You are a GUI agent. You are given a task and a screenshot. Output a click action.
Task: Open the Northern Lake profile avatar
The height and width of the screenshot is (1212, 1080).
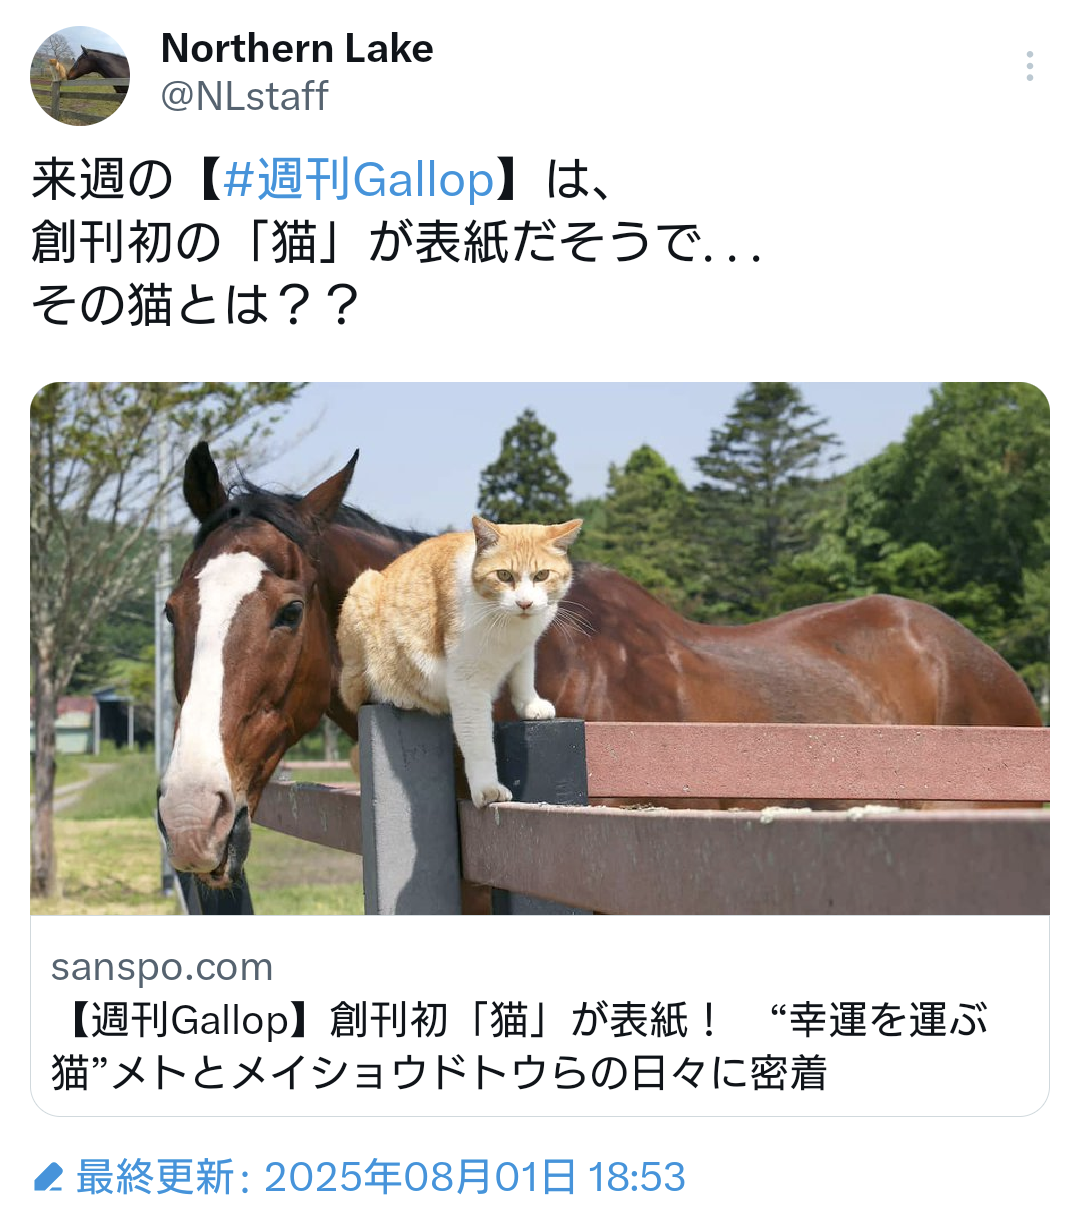[80, 75]
